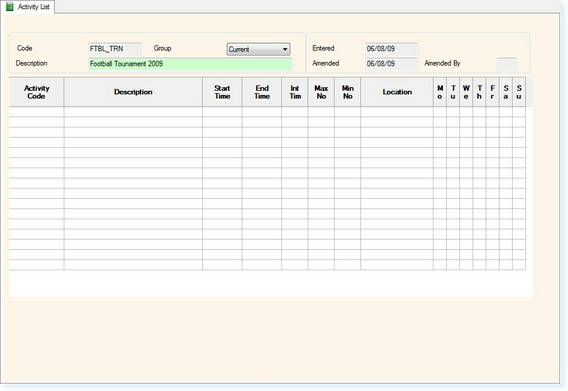Click the Entered label

click(x=323, y=48)
